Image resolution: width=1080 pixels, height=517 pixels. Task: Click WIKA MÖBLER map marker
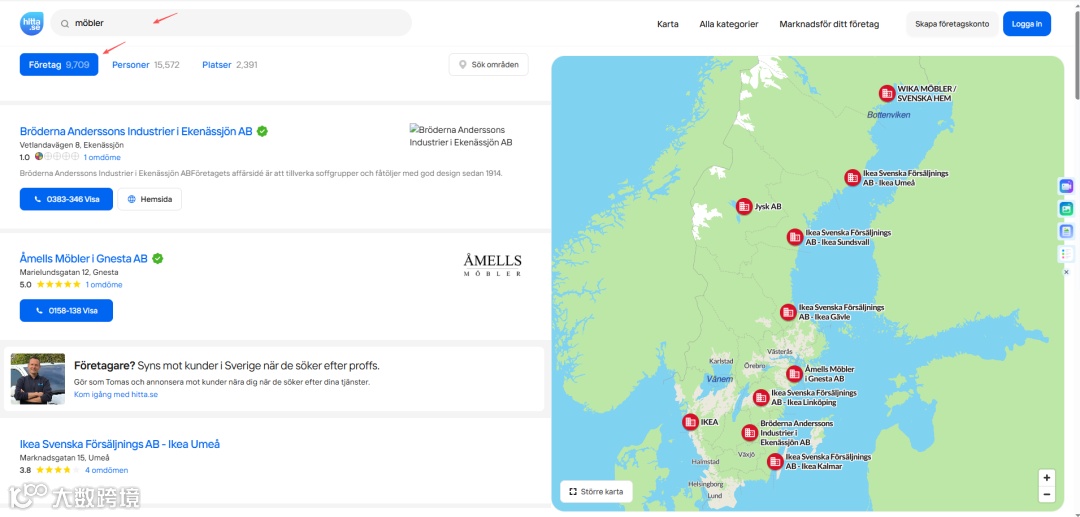[886, 94]
